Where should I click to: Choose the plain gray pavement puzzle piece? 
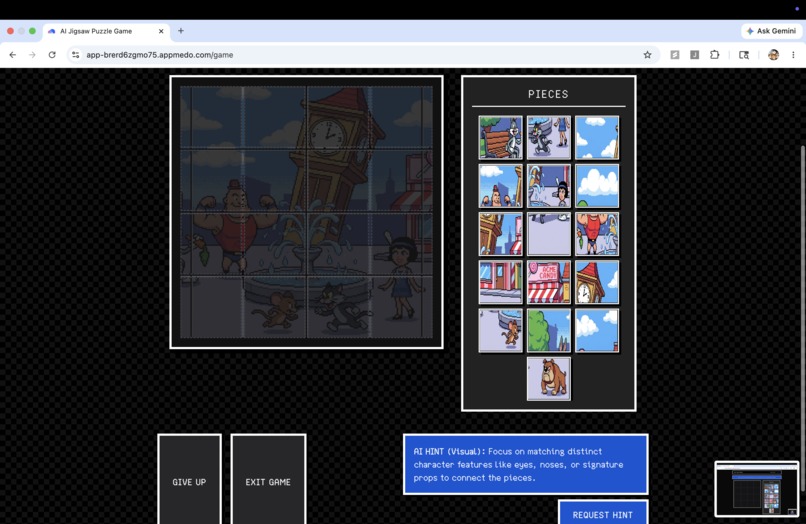(548, 234)
